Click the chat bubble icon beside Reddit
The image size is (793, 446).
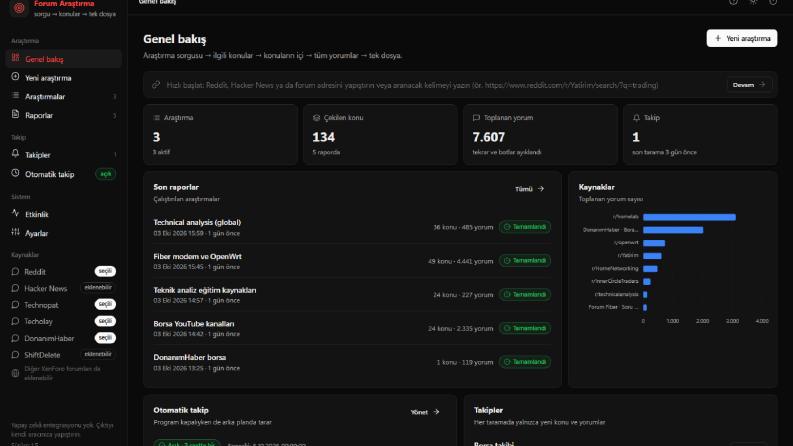[15, 272]
